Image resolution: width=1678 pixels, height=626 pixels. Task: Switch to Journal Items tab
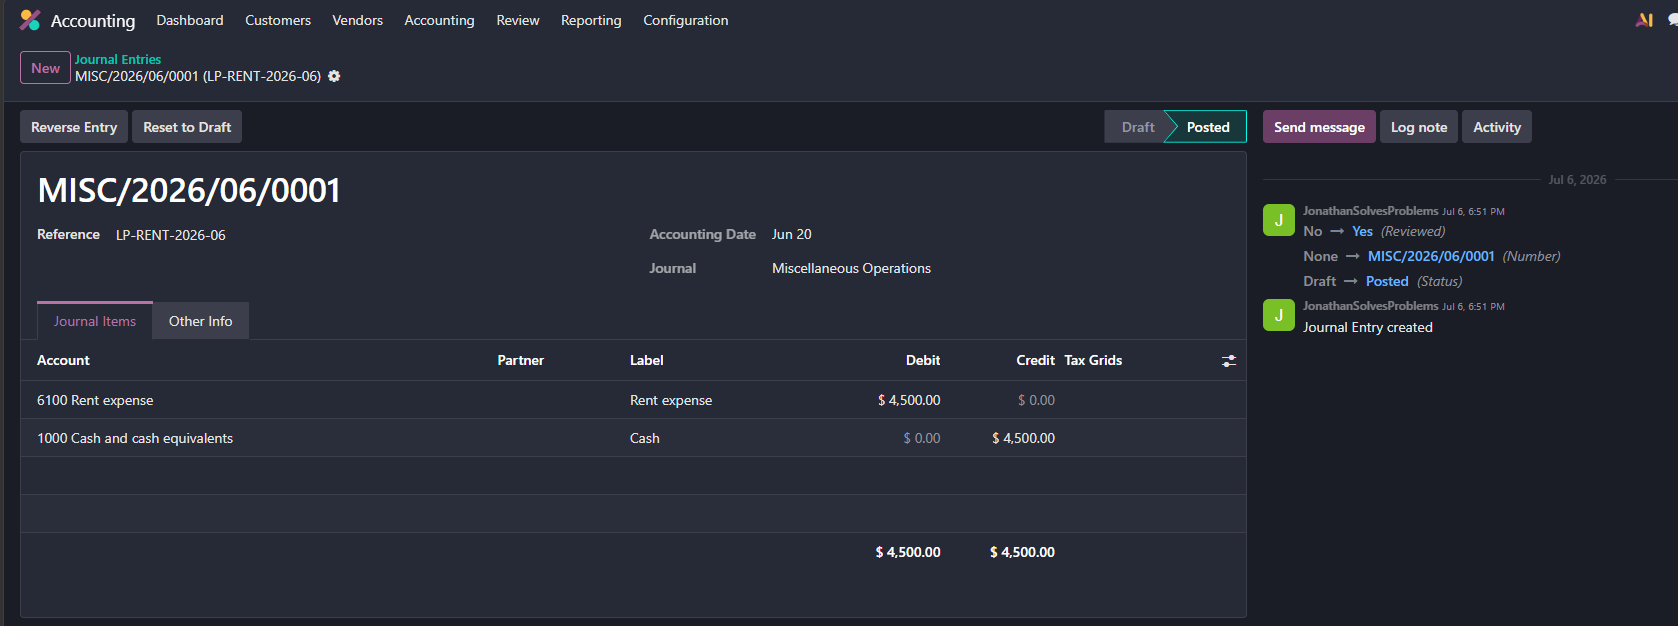coord(95,321)
